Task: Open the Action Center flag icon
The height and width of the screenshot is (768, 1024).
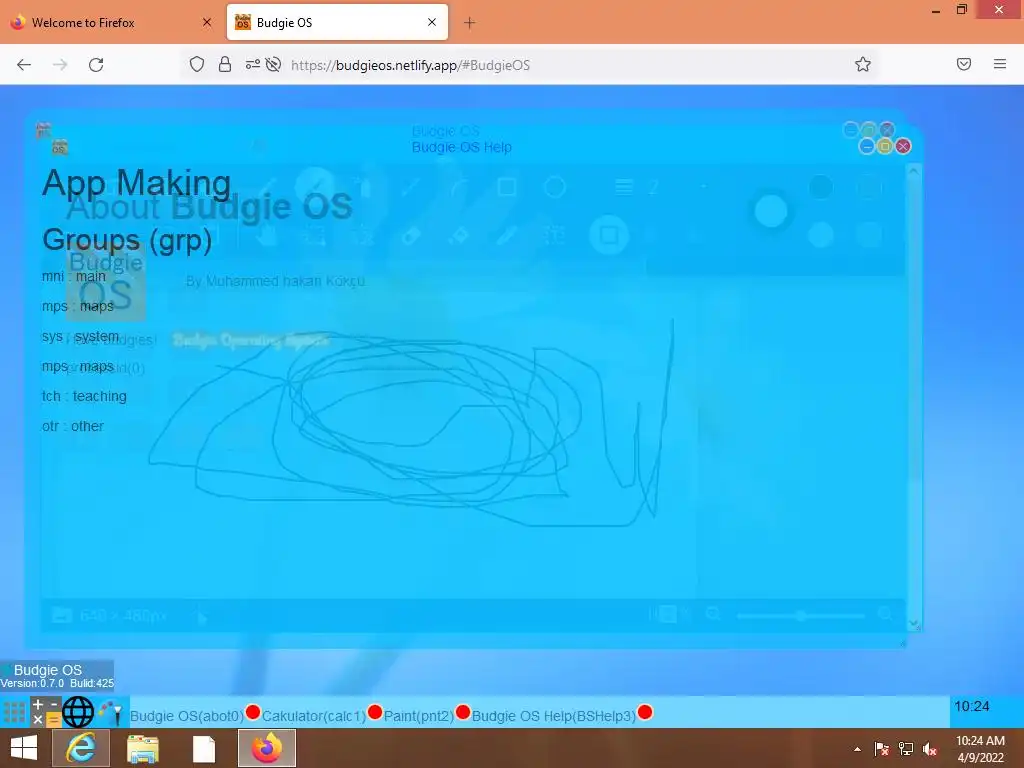Action: tap(881, 749)
